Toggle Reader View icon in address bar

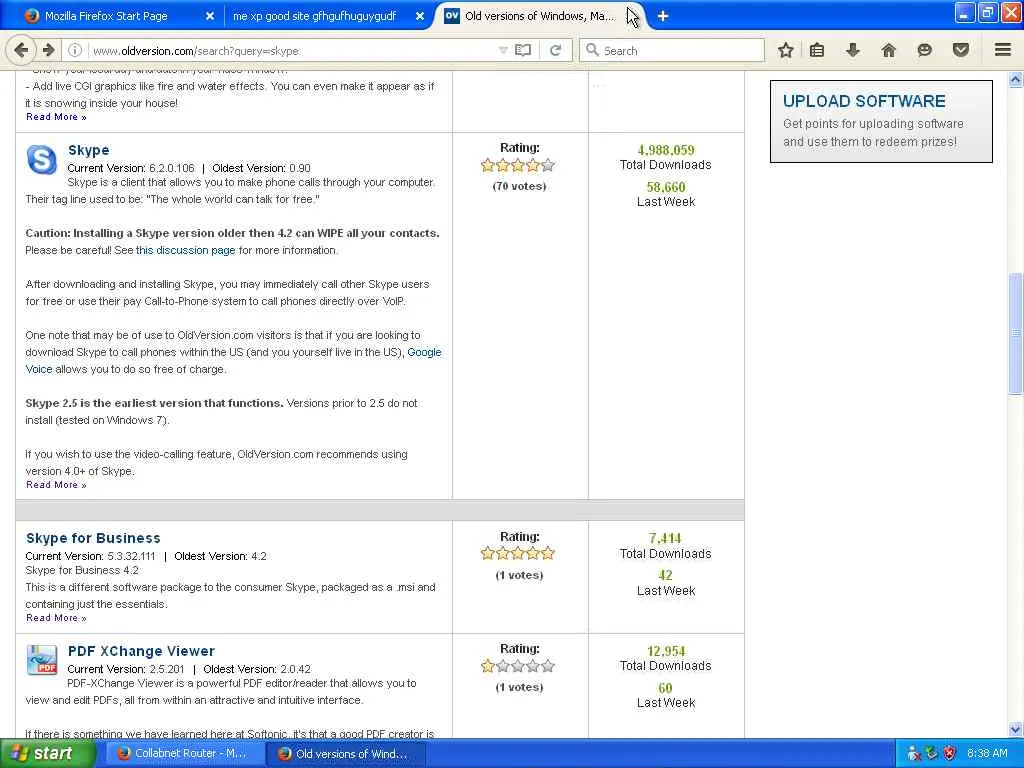tap(523, 50)
